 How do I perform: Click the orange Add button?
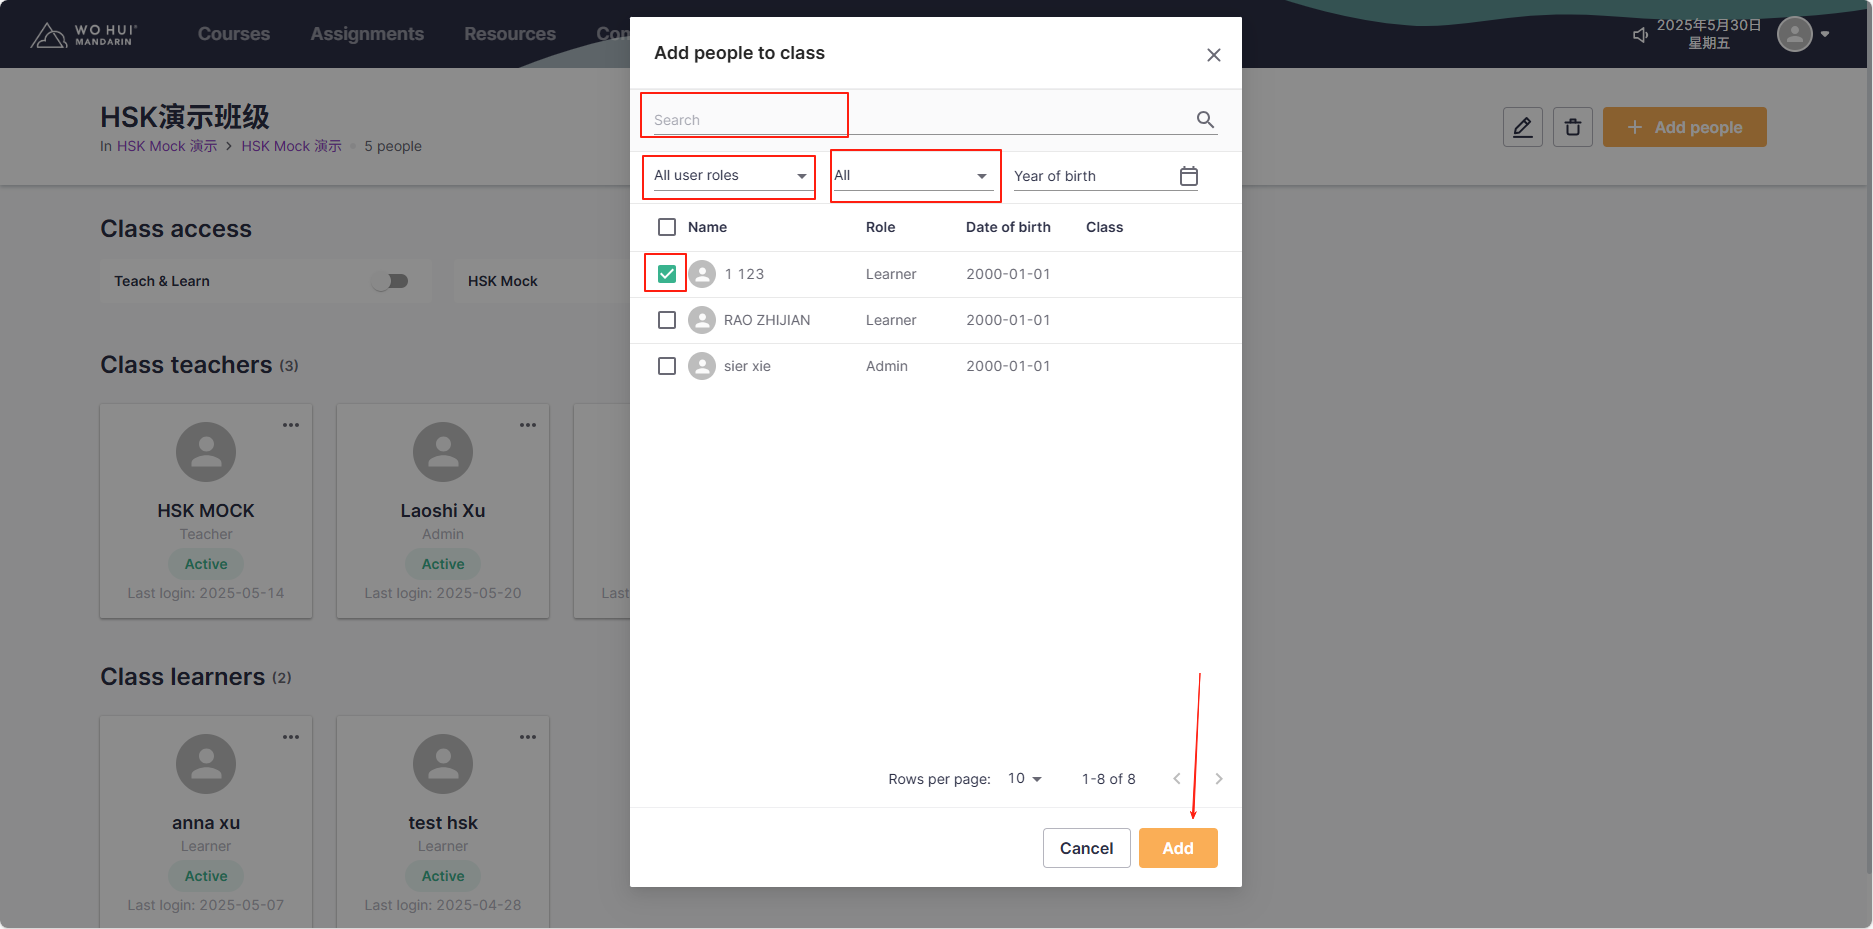(1177, 848)
